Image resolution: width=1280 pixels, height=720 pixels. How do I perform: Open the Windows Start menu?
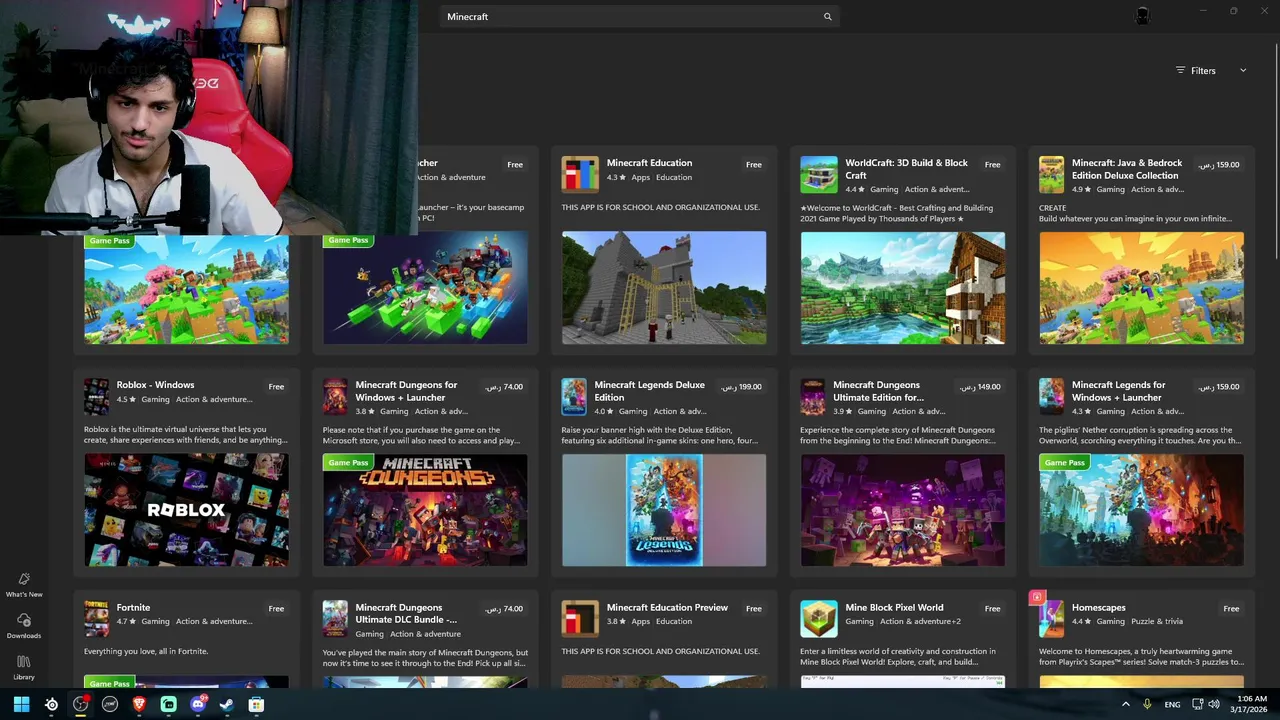[x=22, y=704]
